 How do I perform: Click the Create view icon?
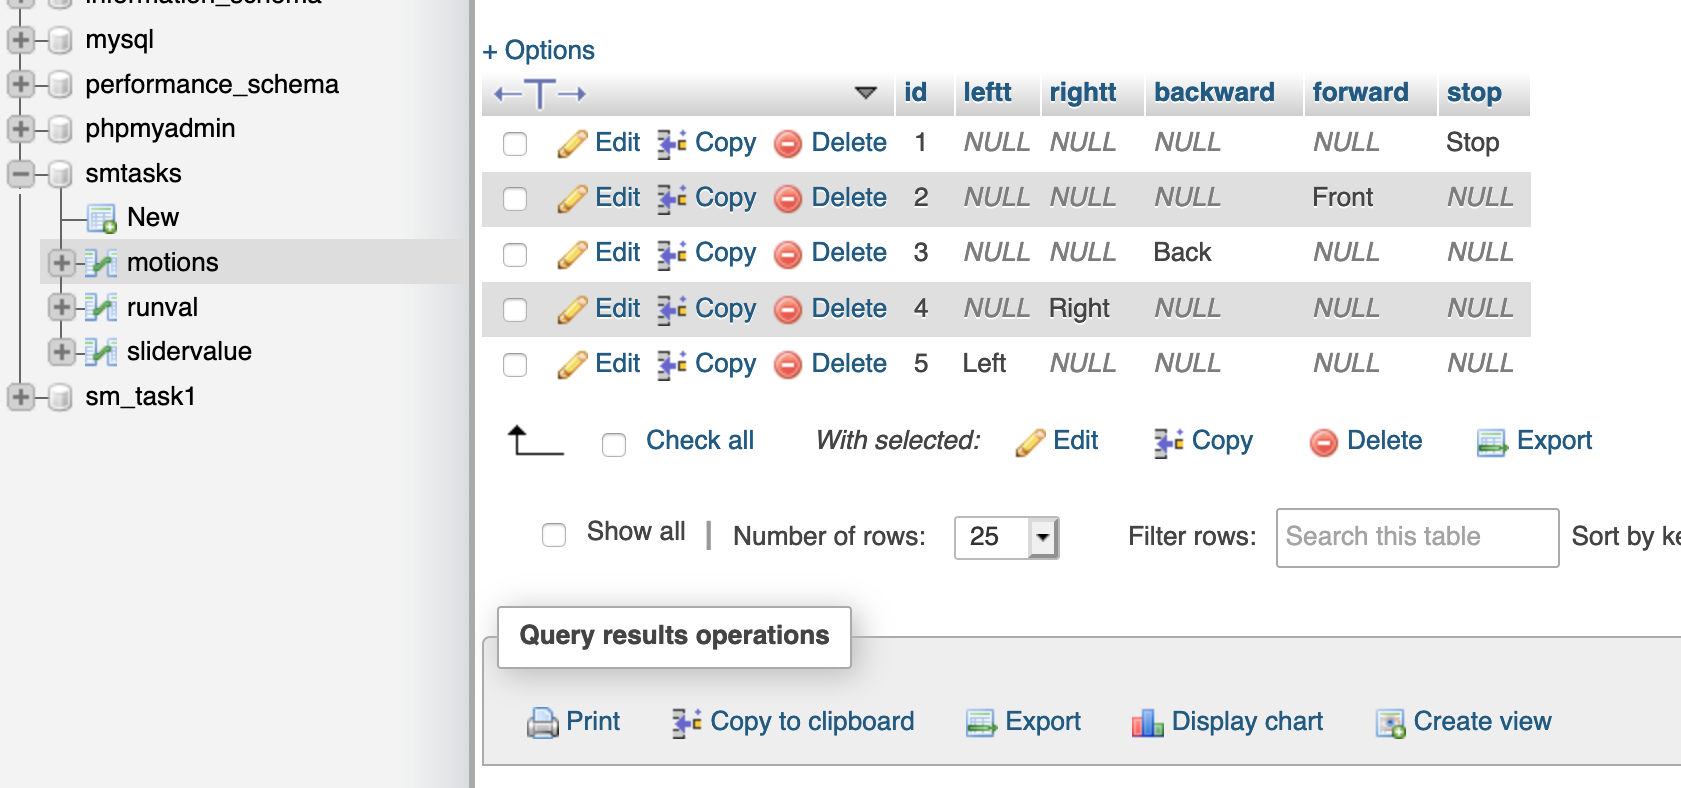[1390, 722]
